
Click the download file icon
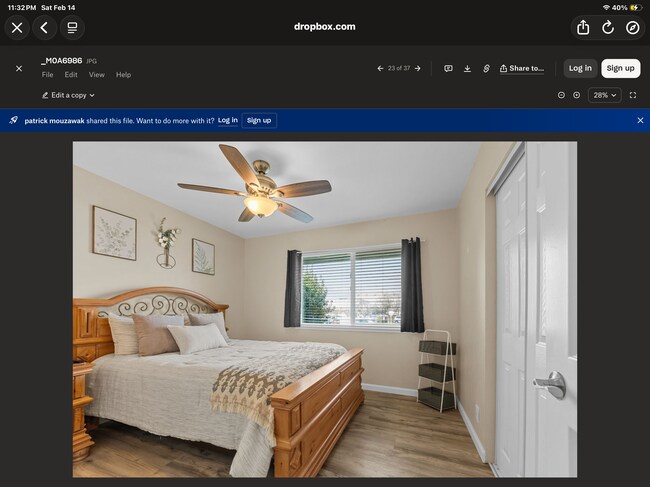coord(467,68)
